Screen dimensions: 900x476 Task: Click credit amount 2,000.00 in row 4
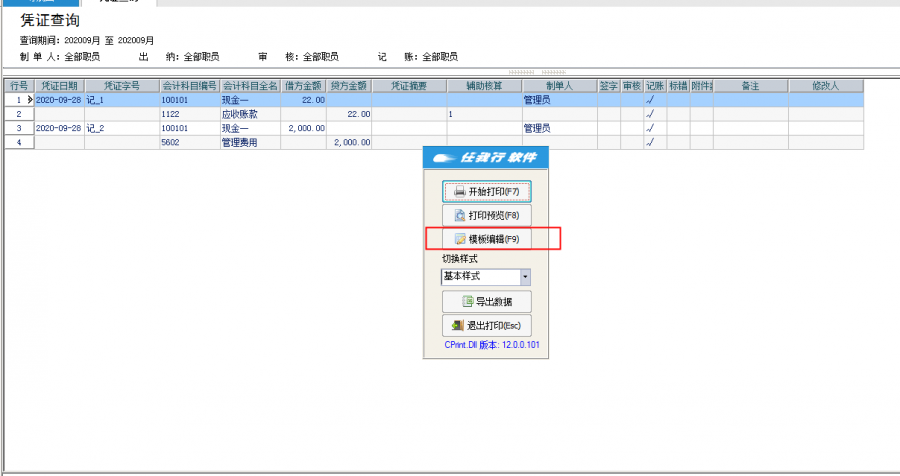tap(349, 142)
